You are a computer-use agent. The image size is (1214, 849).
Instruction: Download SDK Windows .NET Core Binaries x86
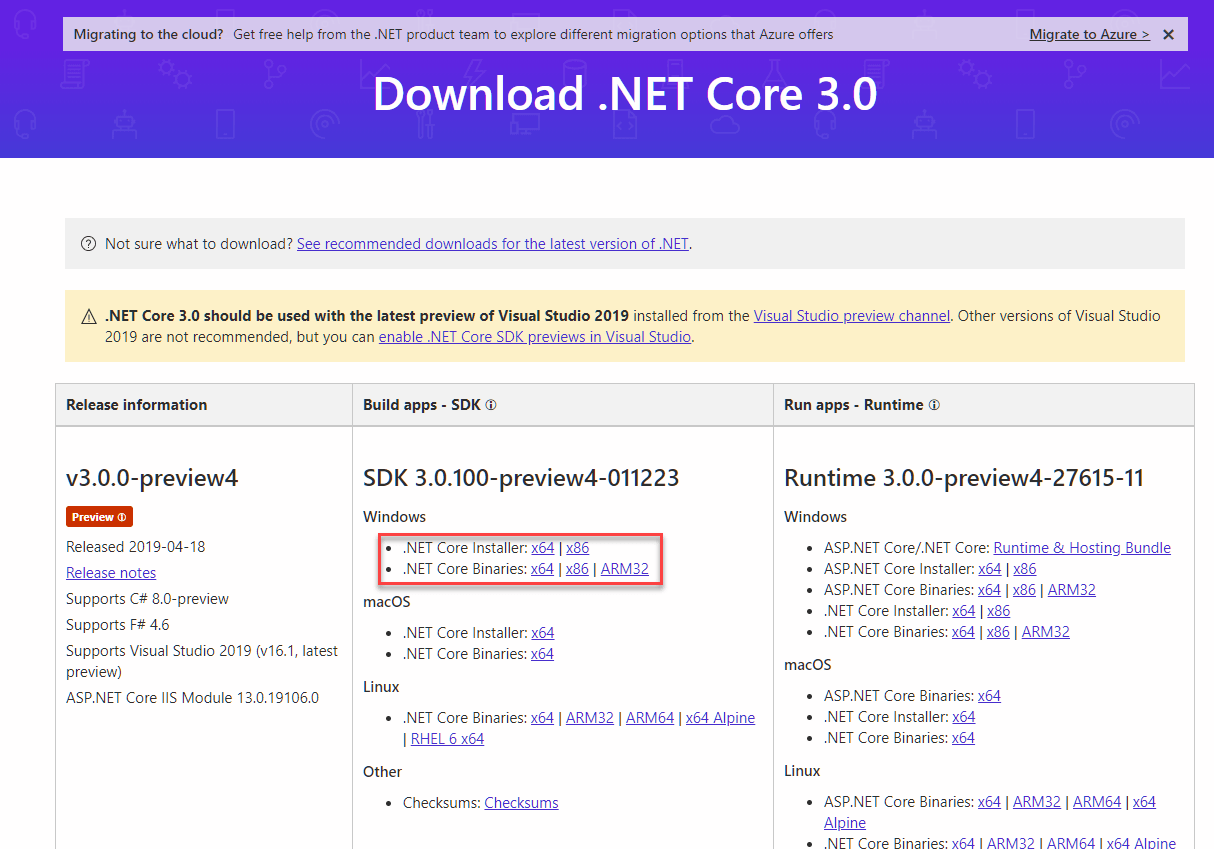tap(577, 569)
